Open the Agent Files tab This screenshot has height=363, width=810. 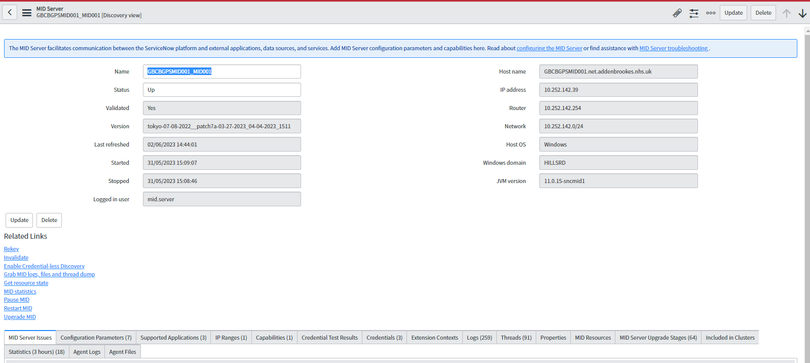pyautogui.click(x=122, y=352)
